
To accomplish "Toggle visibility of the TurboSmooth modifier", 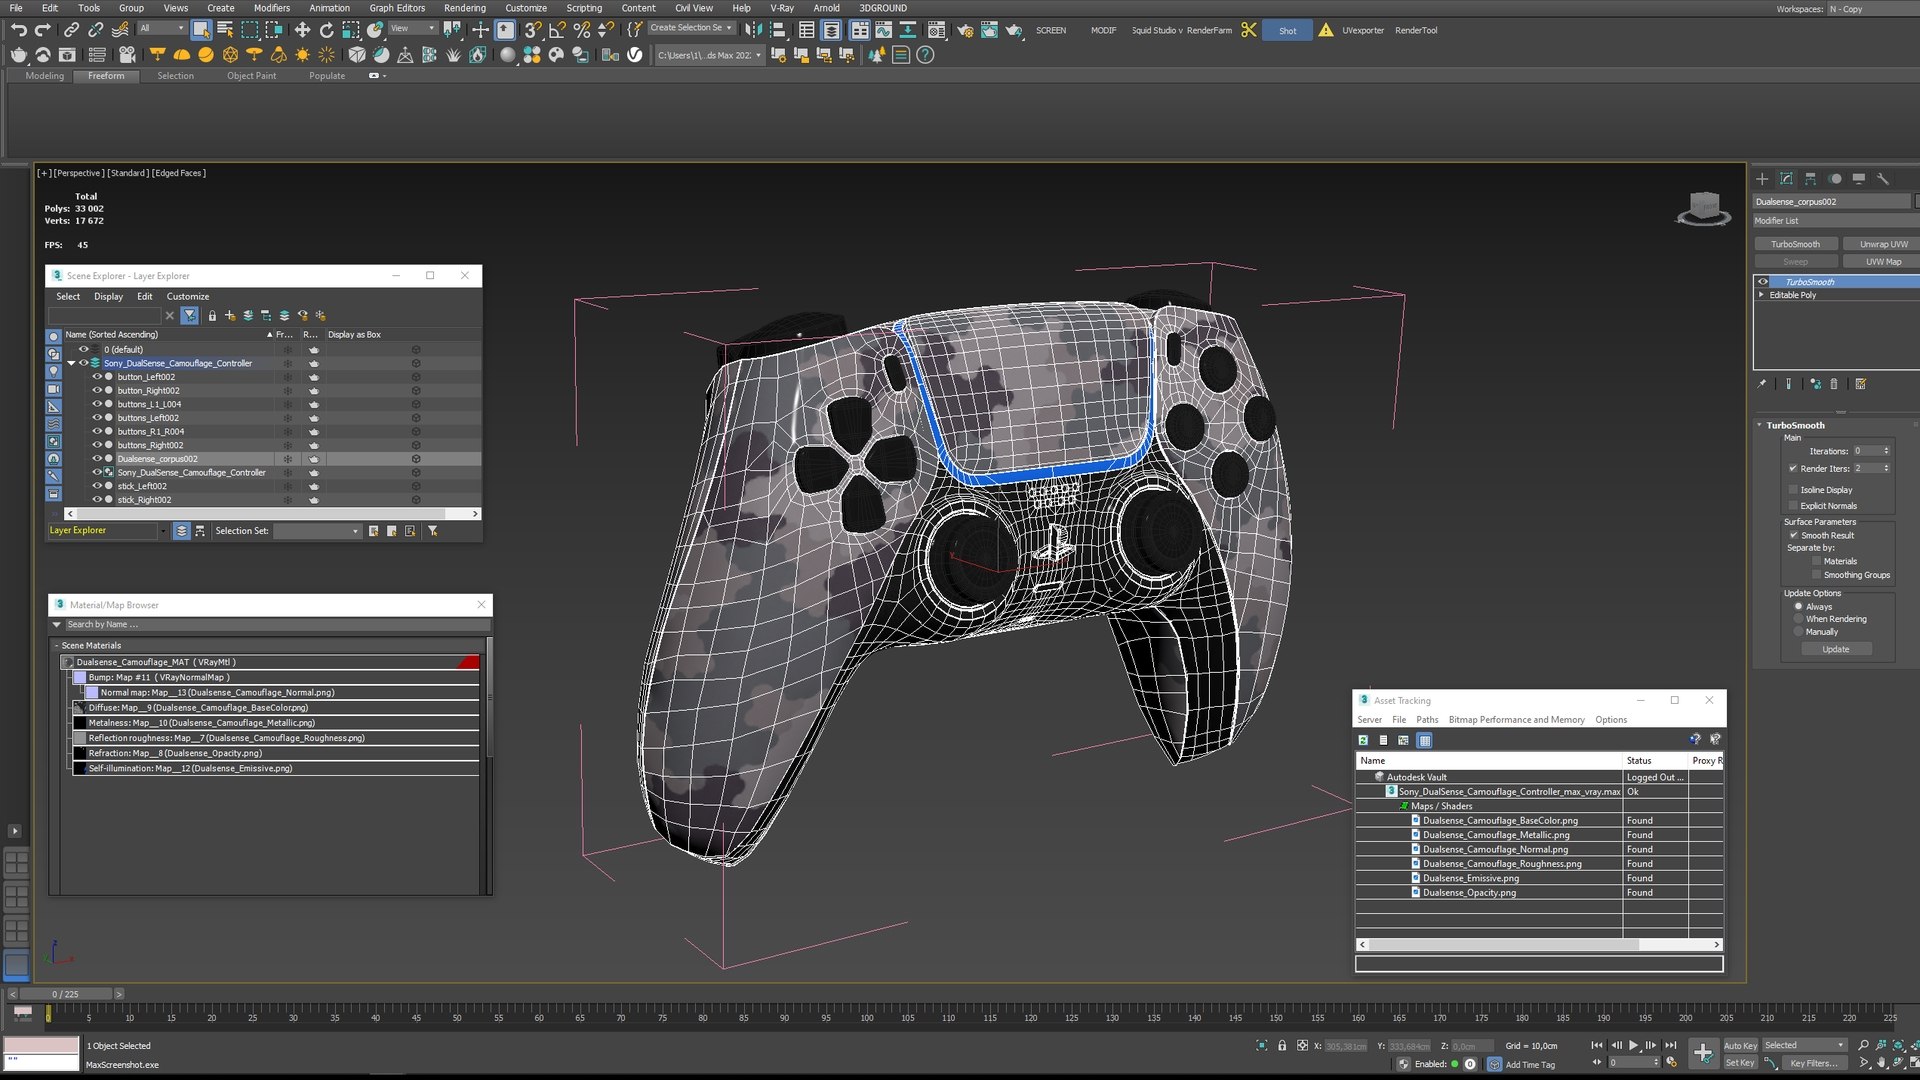I will pyautogui.click(x=1763, y=282).
